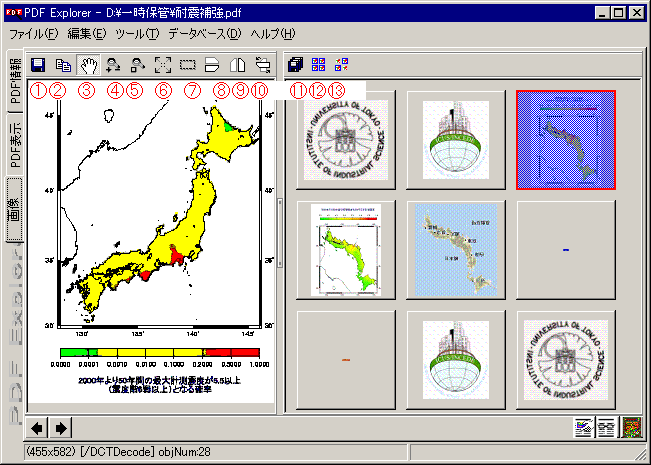Select the hand pan tool

tap(88, 65)
